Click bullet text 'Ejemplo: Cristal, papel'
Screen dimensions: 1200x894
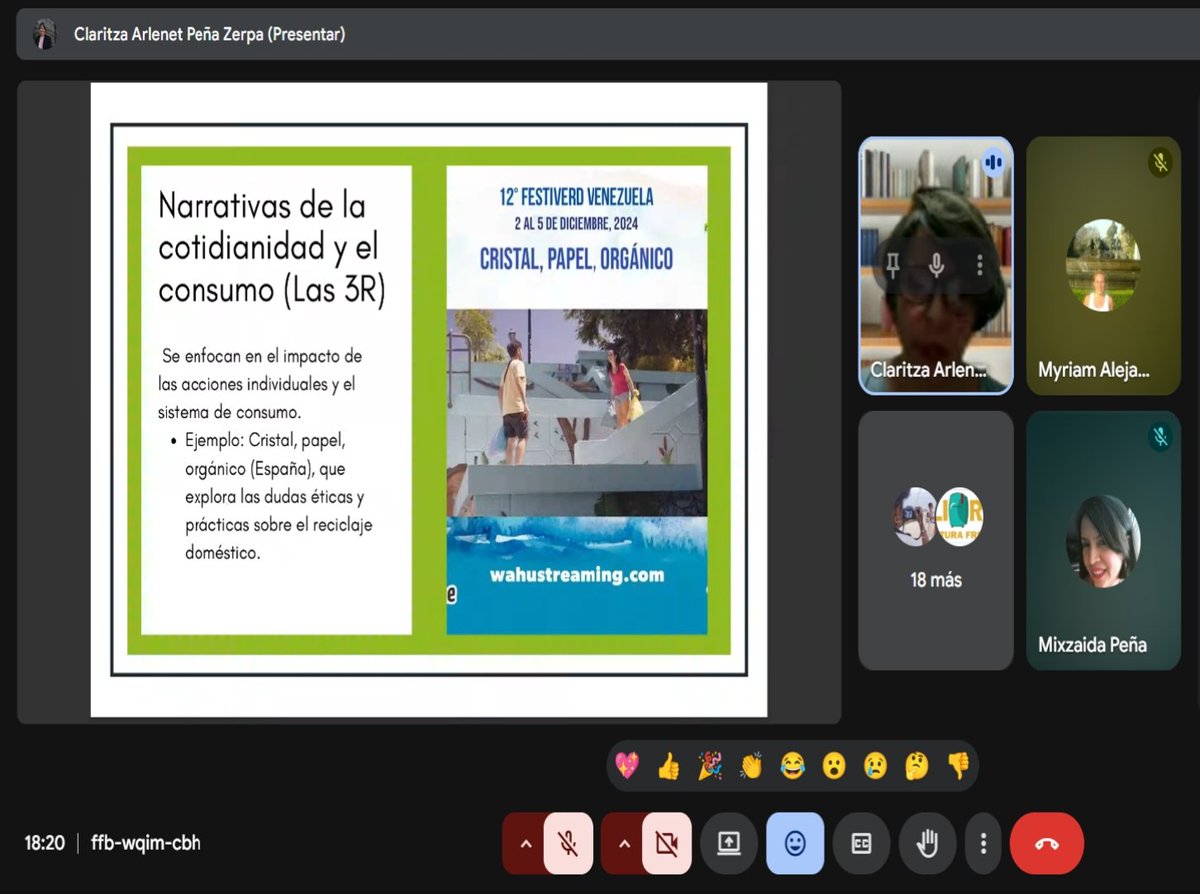tap(265, 440)
